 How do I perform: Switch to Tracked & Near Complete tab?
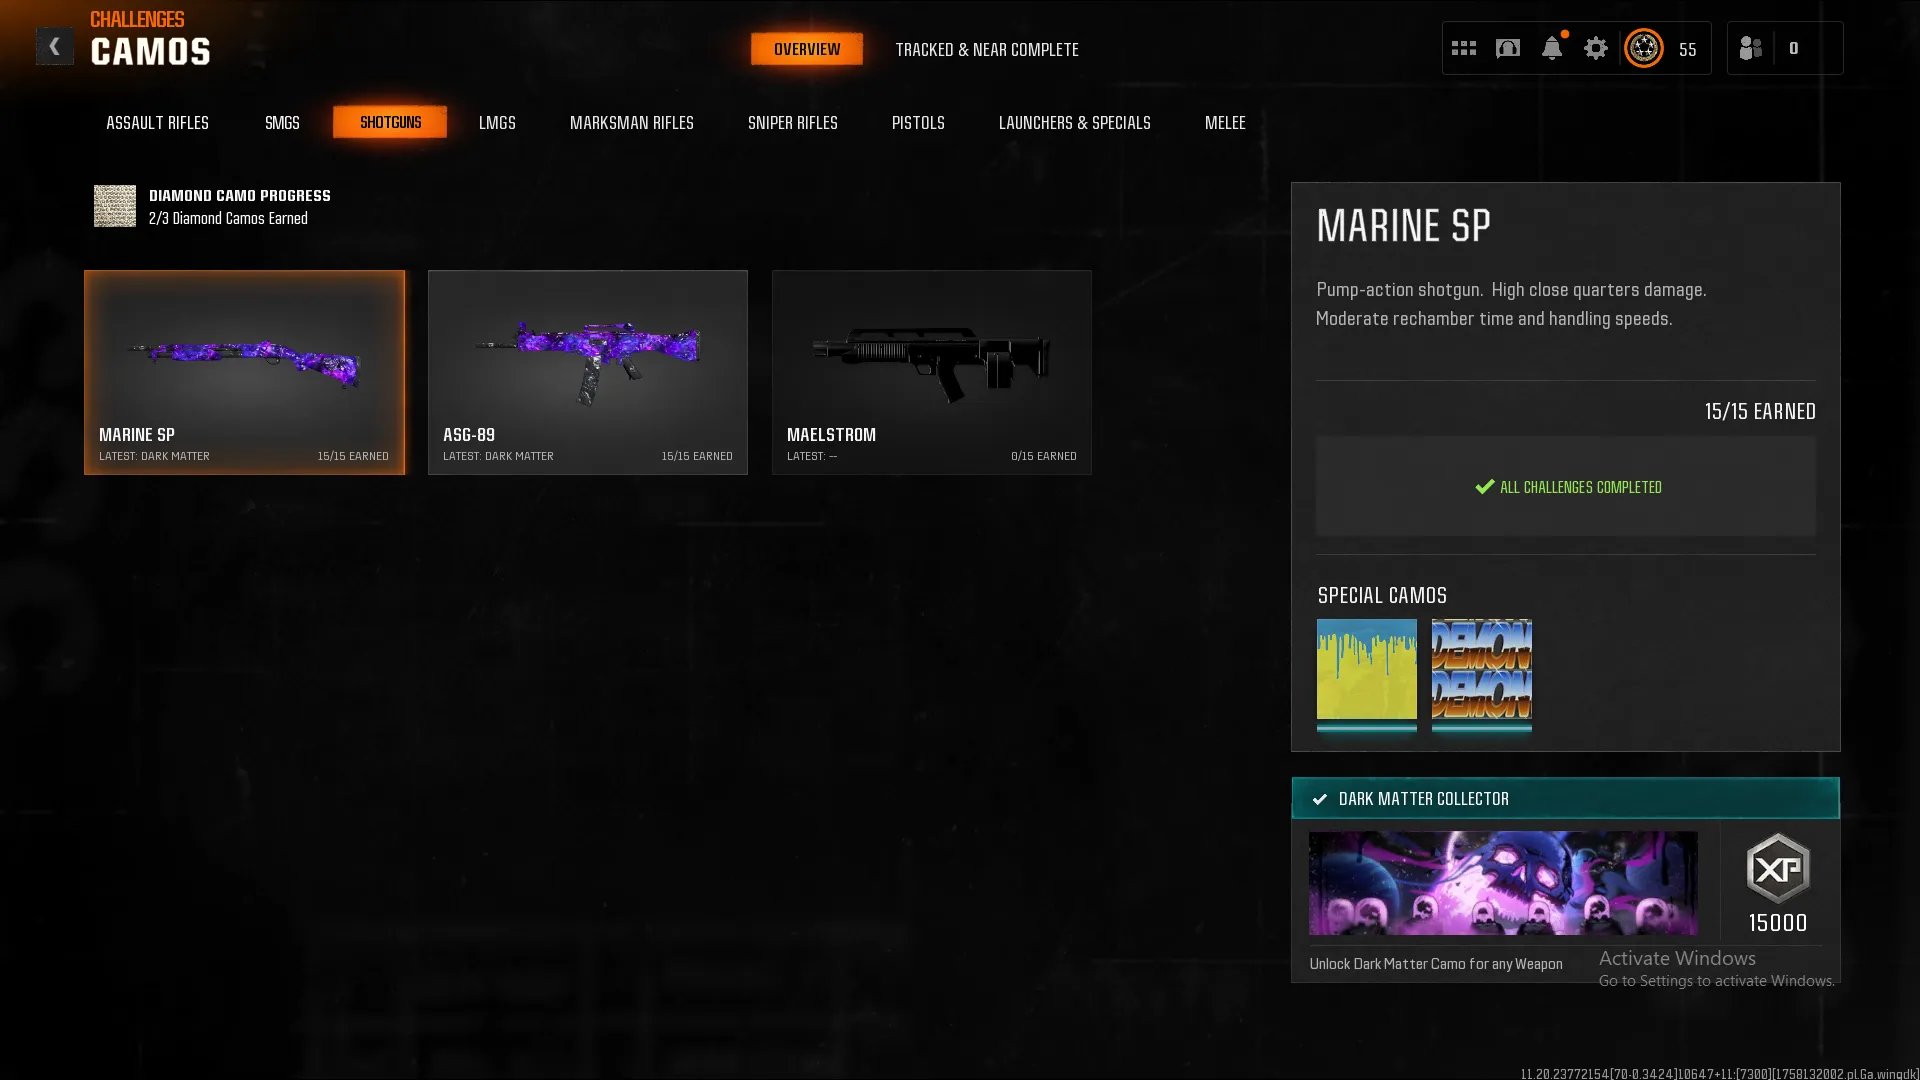[x=986, y=49]
